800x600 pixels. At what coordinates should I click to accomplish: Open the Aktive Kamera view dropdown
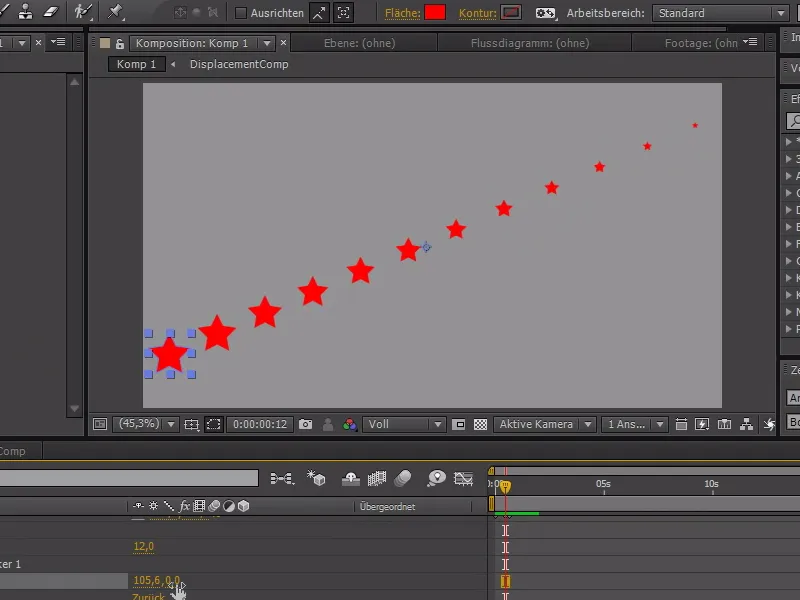pos(544,424)
